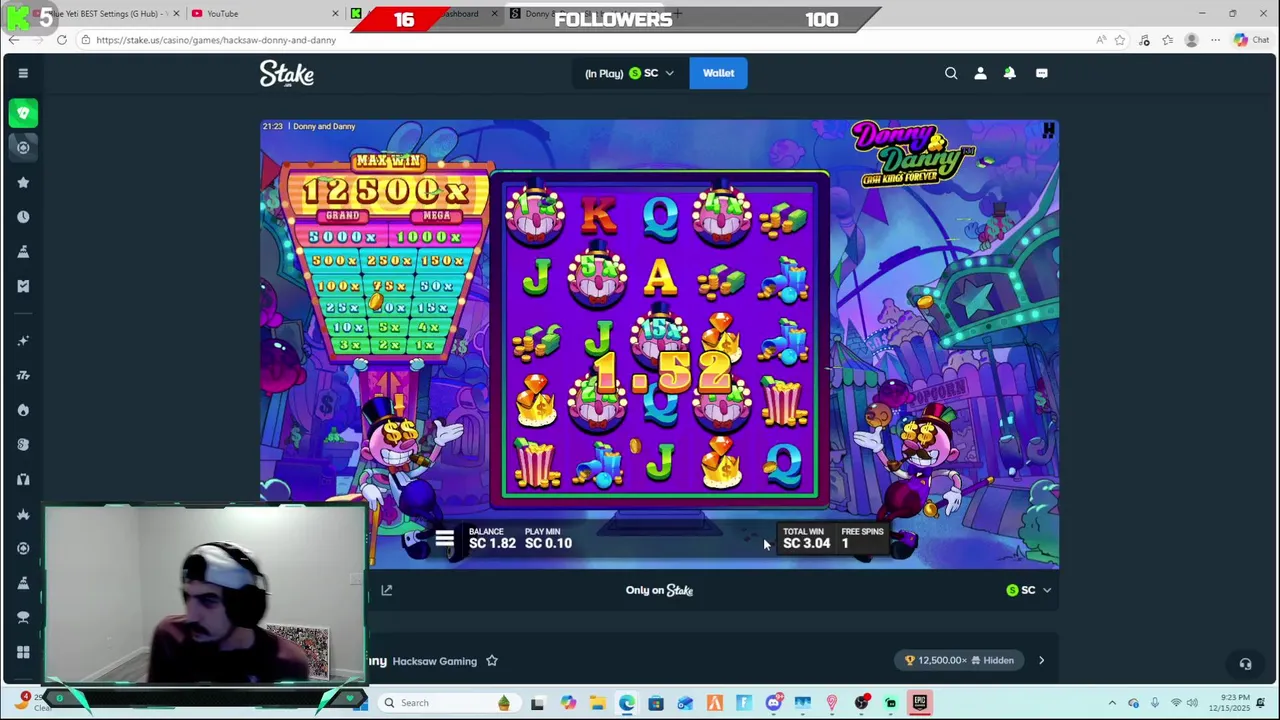This screenshot has height=720, width=1280.
Task: Show hidden system tray icons chevron
Action: point(1112,703)
